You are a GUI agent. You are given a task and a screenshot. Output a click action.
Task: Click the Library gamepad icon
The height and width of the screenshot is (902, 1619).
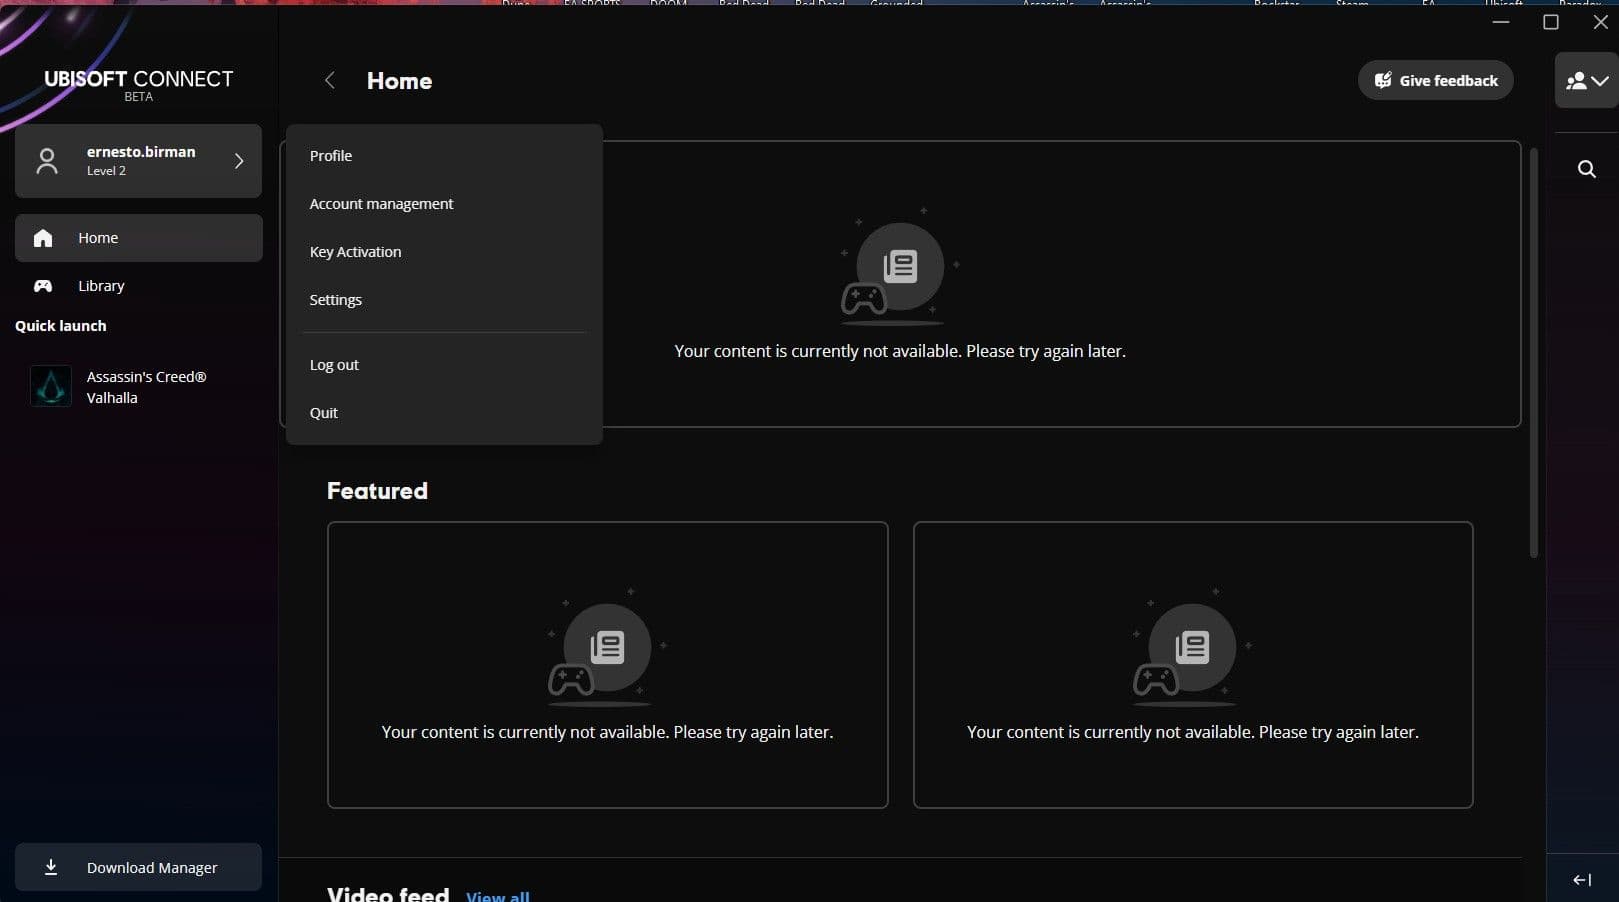click(43, 286)
